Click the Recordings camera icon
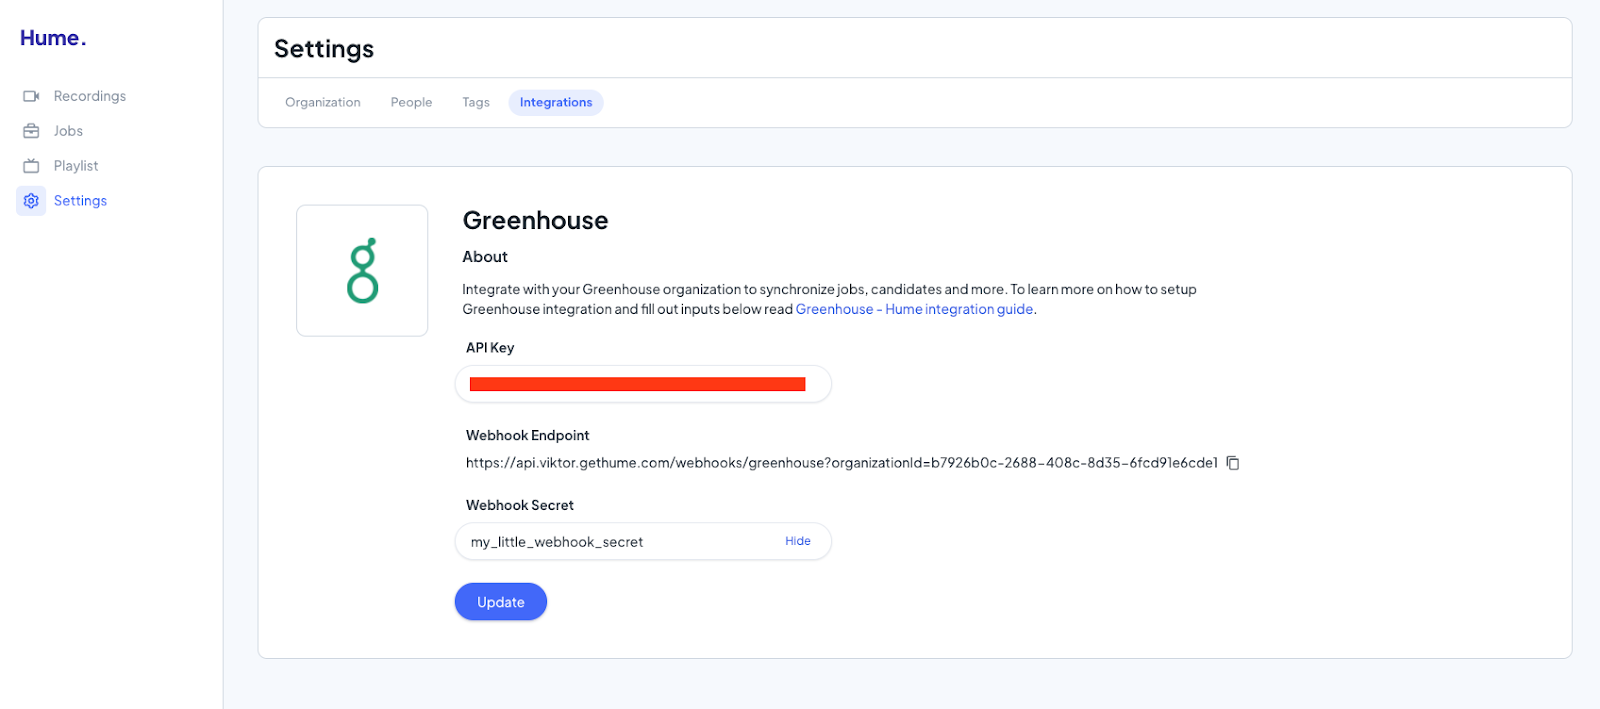Image resolution: width=1600 pixels, height=709 pixels. coord(31,96)
